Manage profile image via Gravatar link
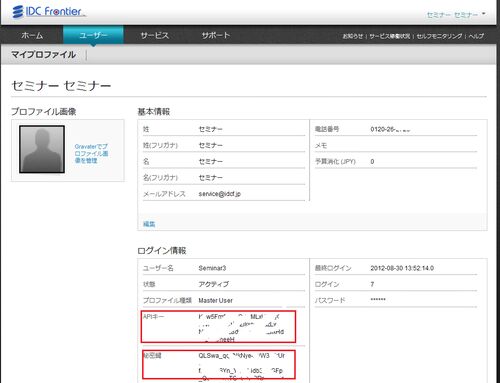Viewport: 500px width, 383px height. pos(91,153)
